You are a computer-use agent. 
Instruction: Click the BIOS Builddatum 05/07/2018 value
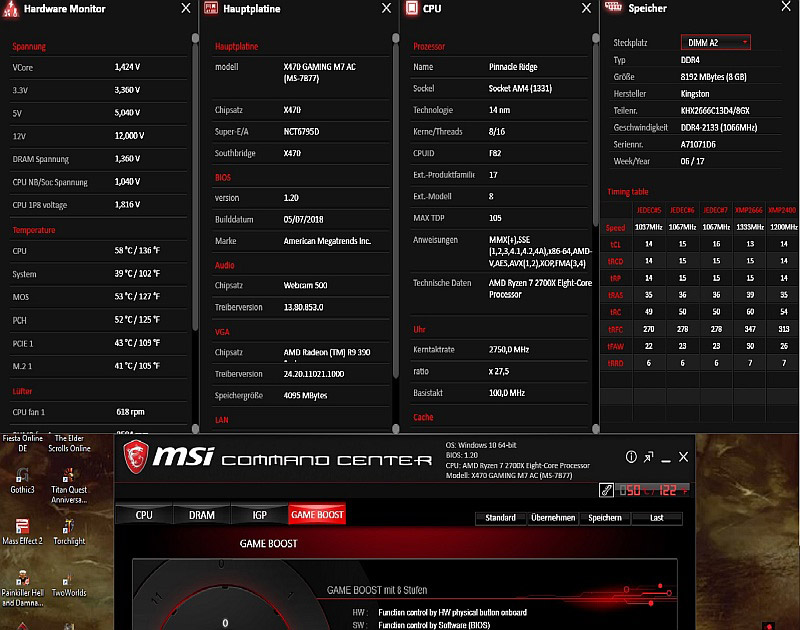303,219
